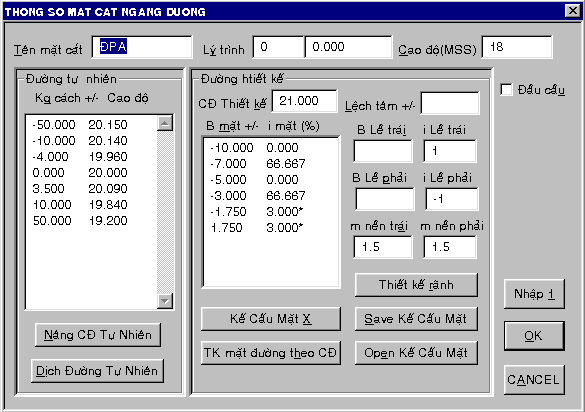This screenshot has width=585, height=412.
Task: Confirm the dialog with OK
Action: click(534, 336)
